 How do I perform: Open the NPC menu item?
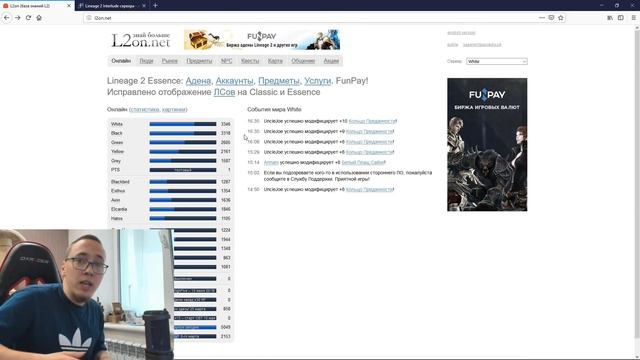coord(227,61)
